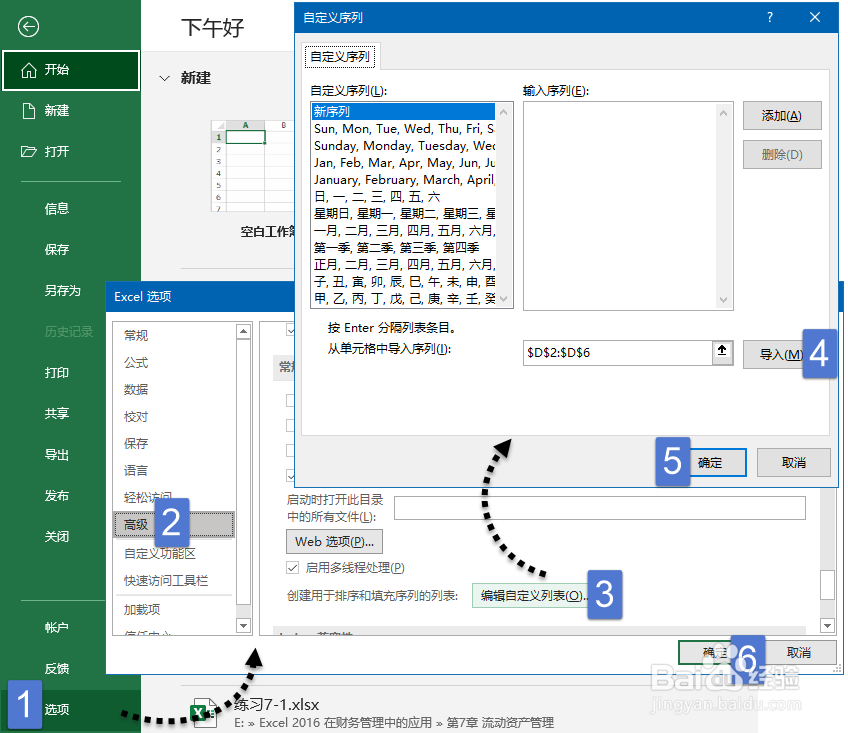
Task: Open the 打开 item in the sidebar
Action: [56, 151]
